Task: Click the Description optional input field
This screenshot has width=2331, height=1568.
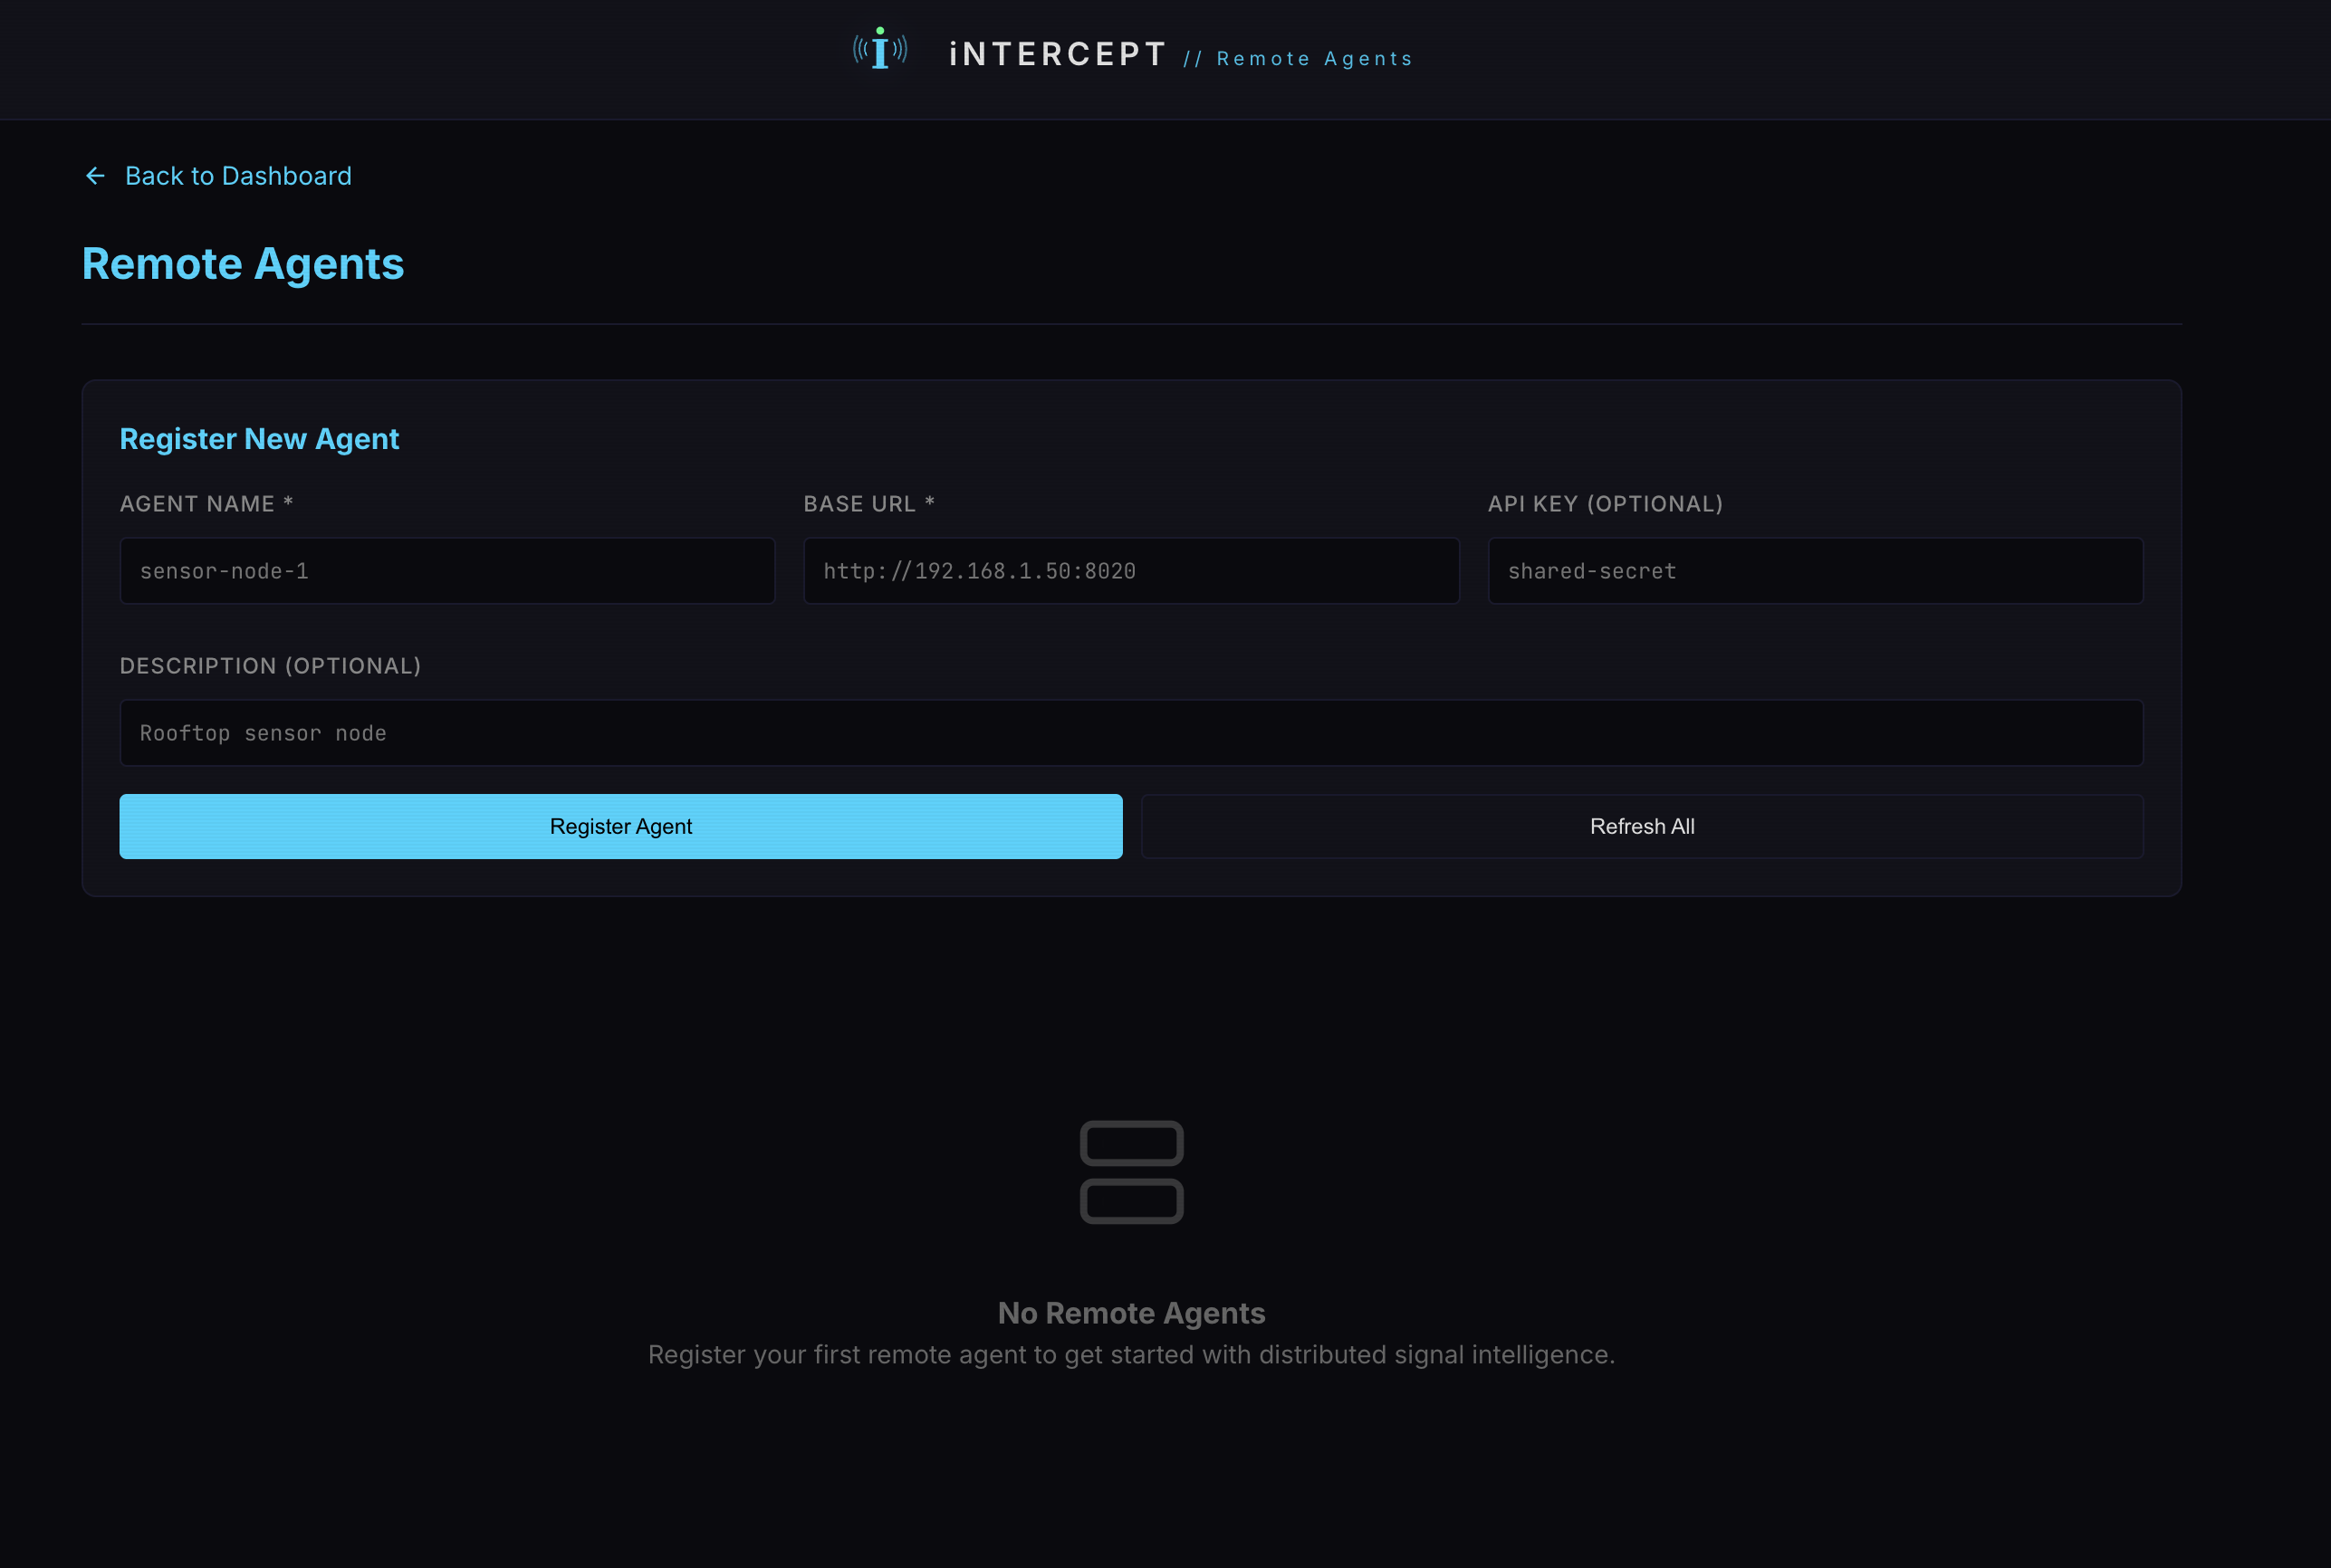Action: click(1131, 732)
